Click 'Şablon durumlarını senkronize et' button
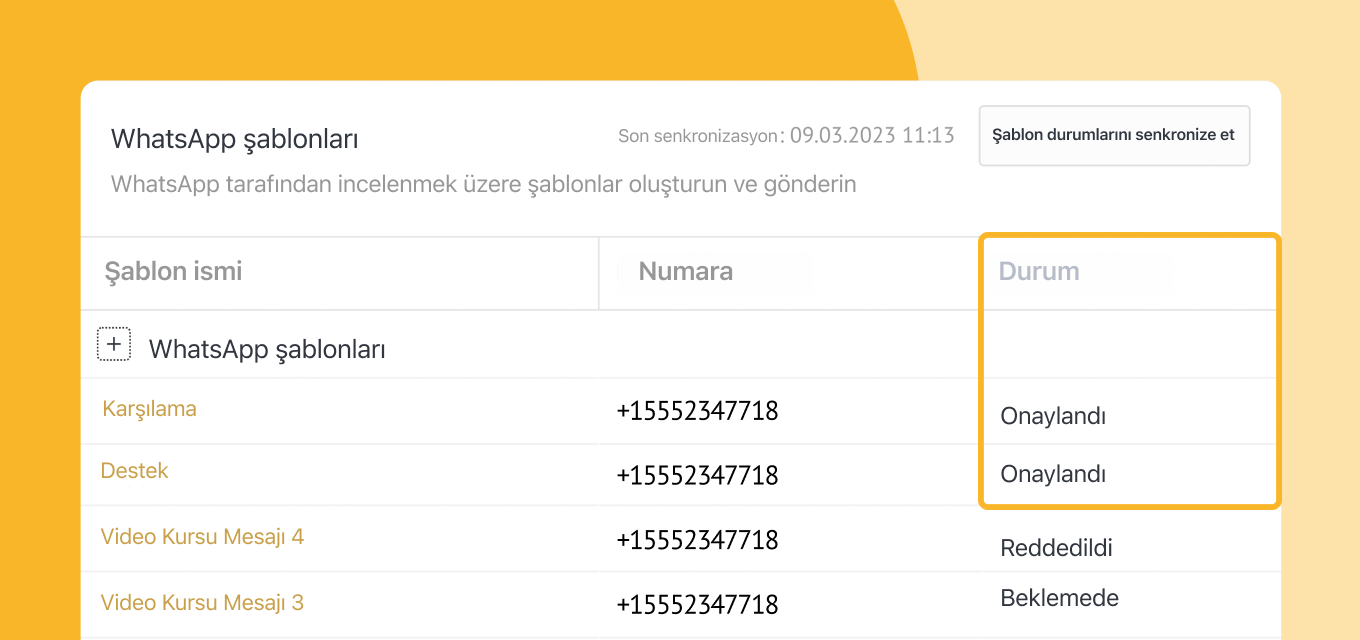The height and width of the screenshot is (640, 1360). (x=1114, y=136)
